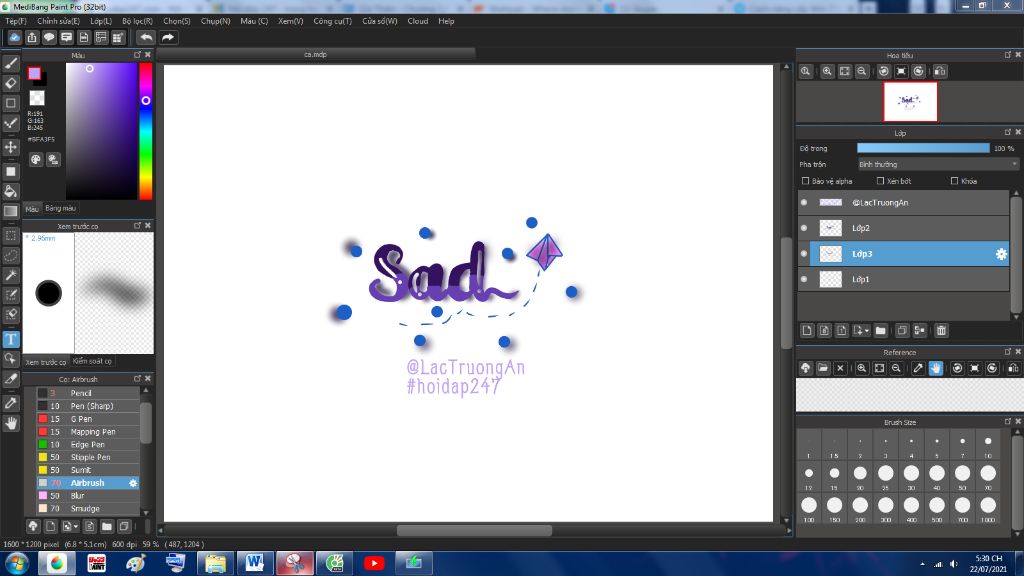This screenshot has width=1024, height=576.
Task: Open the Cloud menu
Action: 418,21
